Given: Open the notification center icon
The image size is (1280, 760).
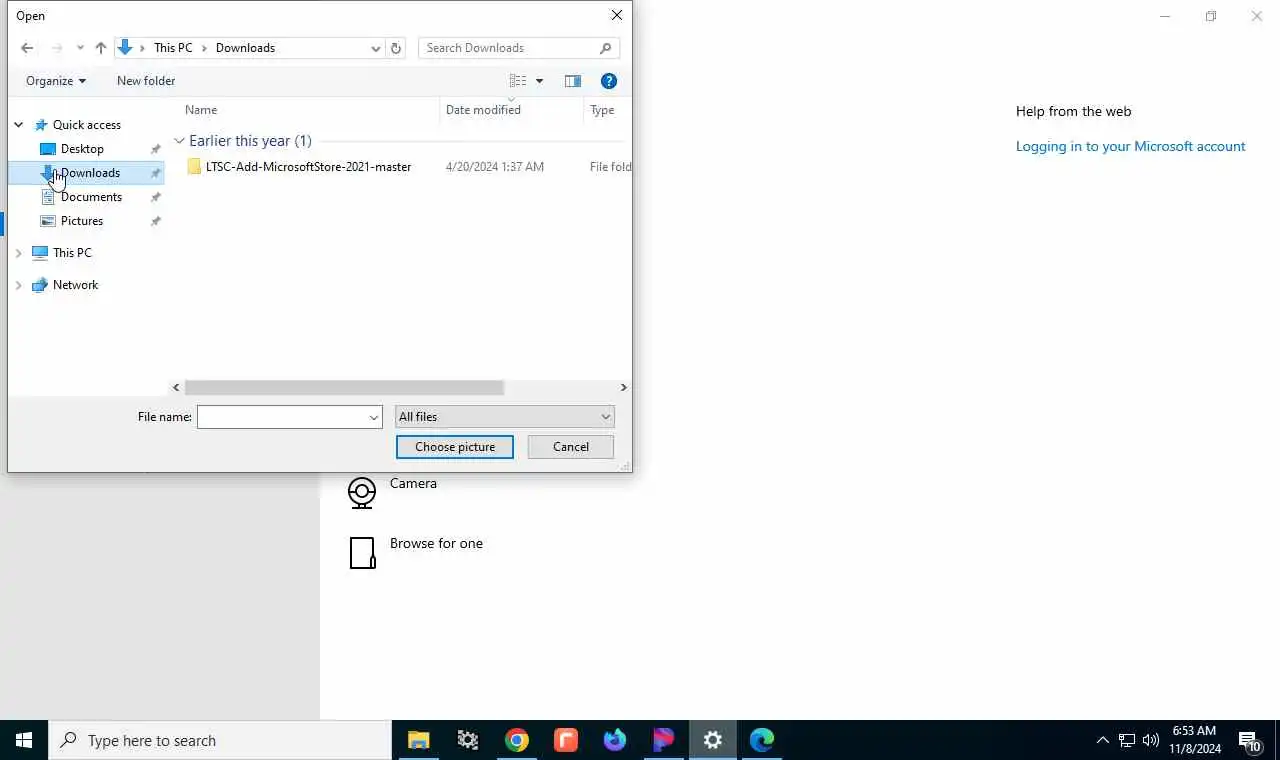Looking at the screenshot, I should pyautogui.click(x=1250, y=741).
